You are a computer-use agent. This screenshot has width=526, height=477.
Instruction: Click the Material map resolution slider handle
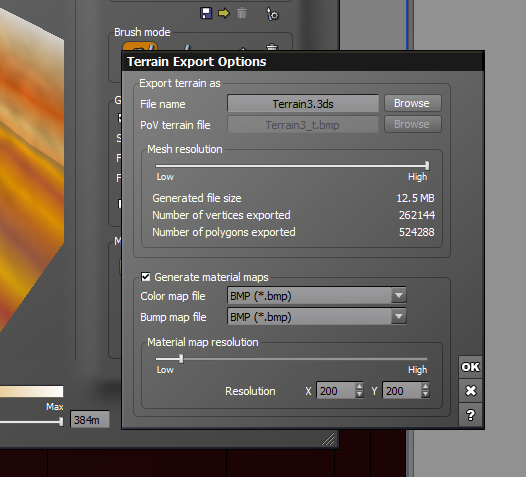coord(181,359)
